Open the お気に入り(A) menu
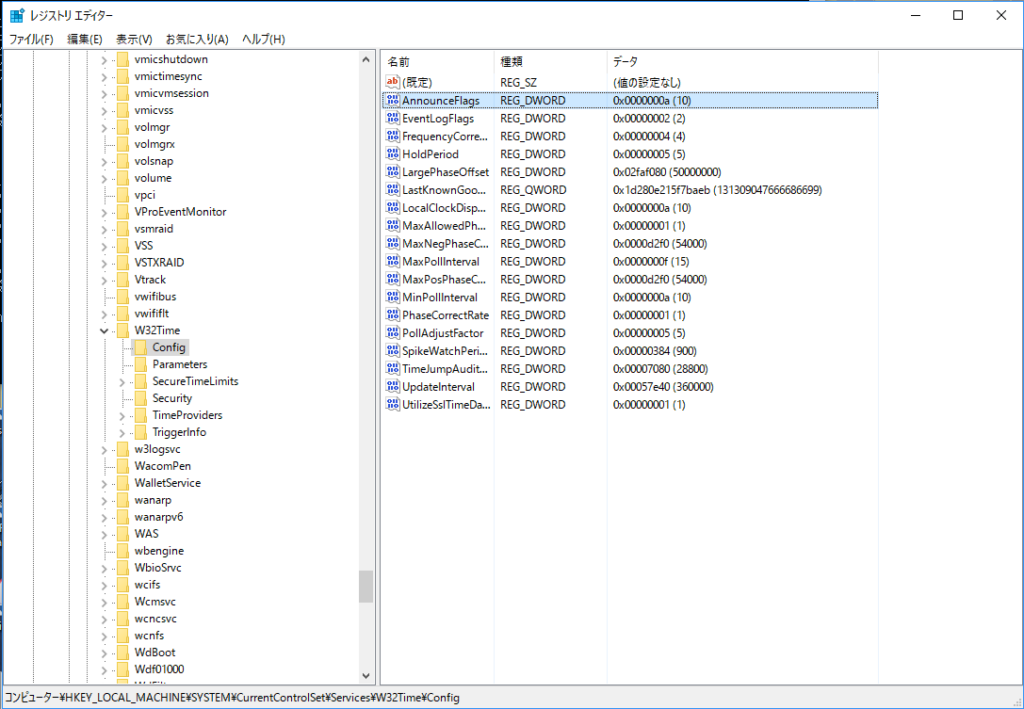 point(199,38)
